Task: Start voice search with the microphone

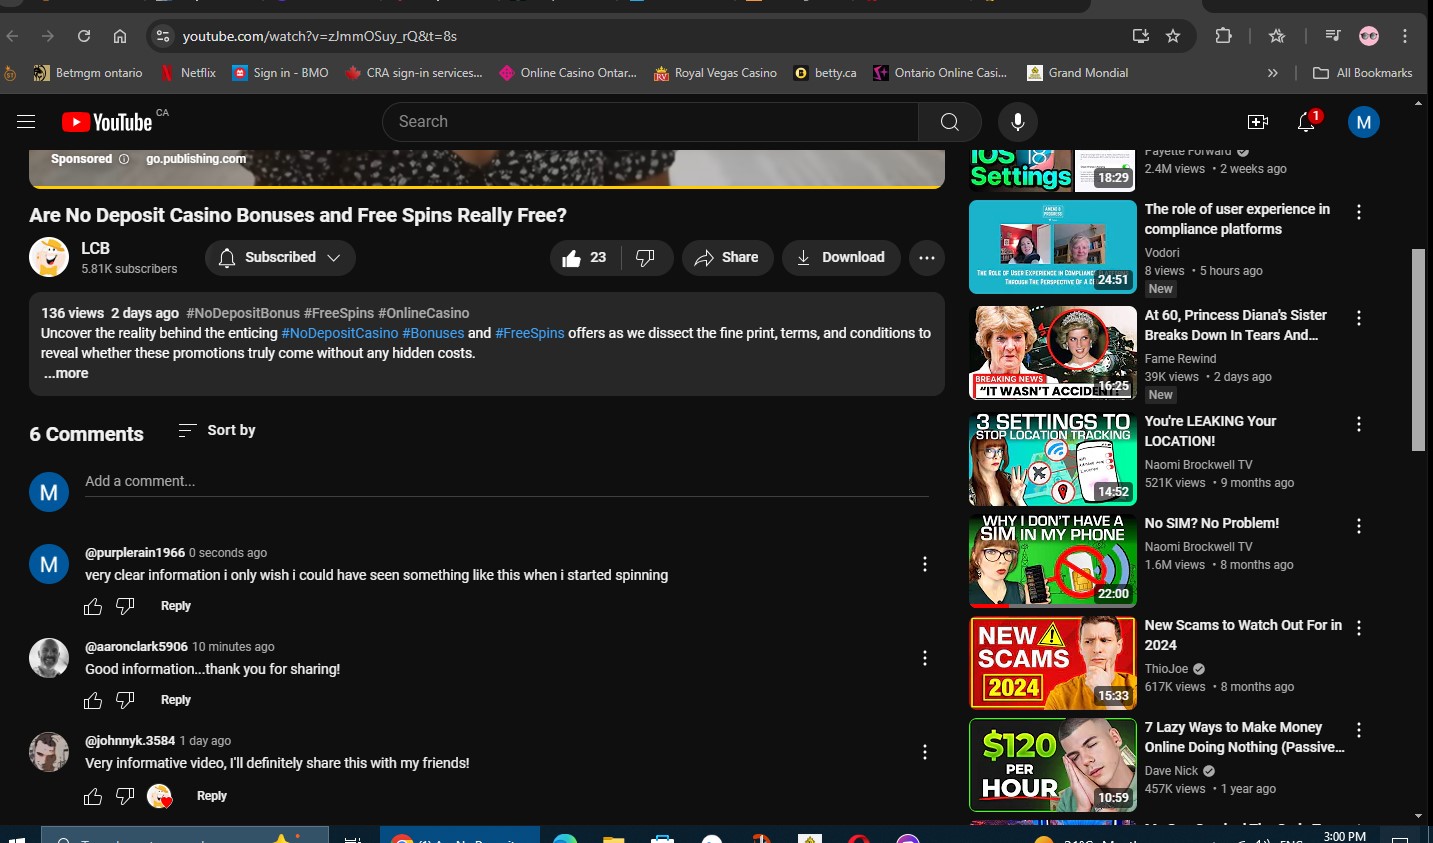Action: click(1017, 122)
